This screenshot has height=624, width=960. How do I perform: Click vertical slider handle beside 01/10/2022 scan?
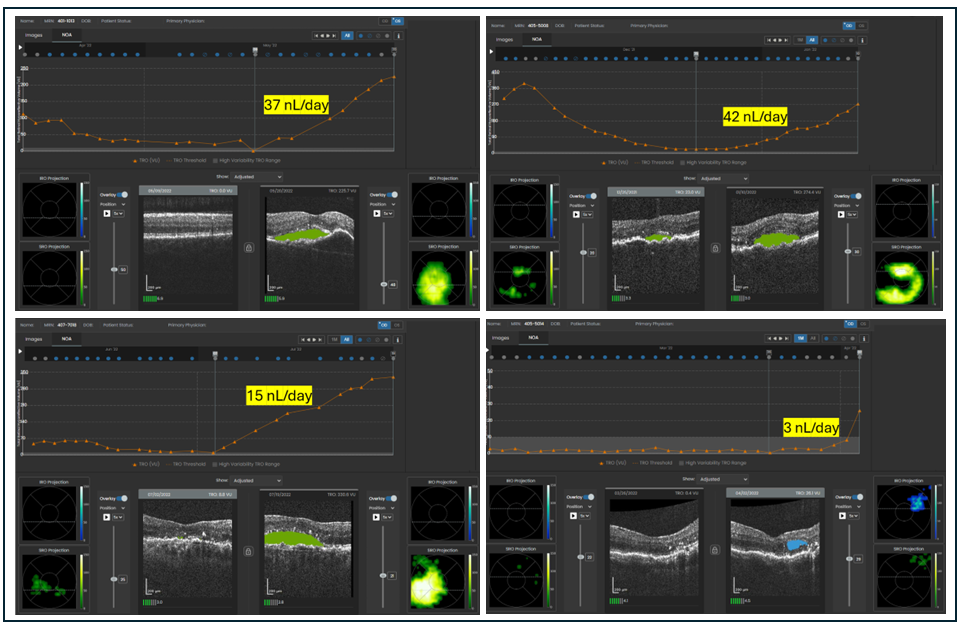pos(848,252)
